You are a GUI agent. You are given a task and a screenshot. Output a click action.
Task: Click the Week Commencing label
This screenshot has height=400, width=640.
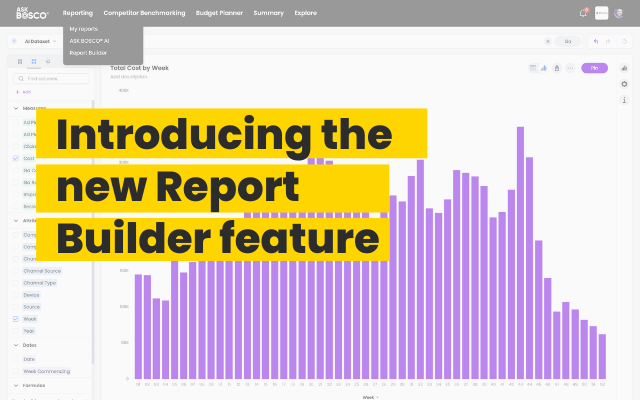coord(47,371)
